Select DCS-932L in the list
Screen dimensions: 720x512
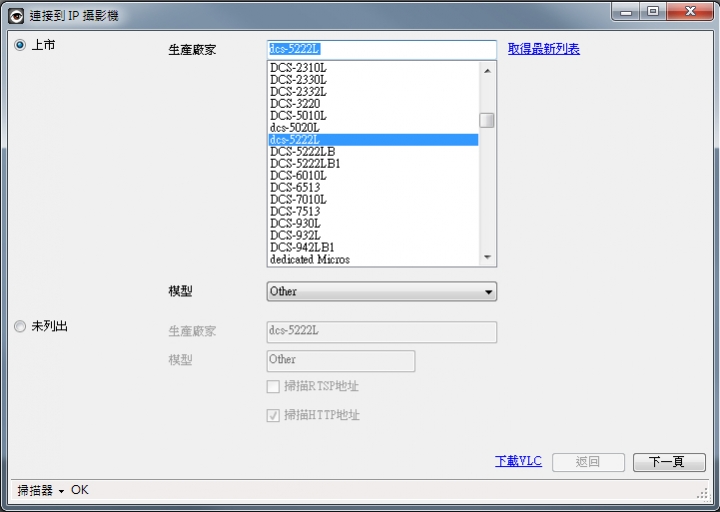click(x=373, y=235)
